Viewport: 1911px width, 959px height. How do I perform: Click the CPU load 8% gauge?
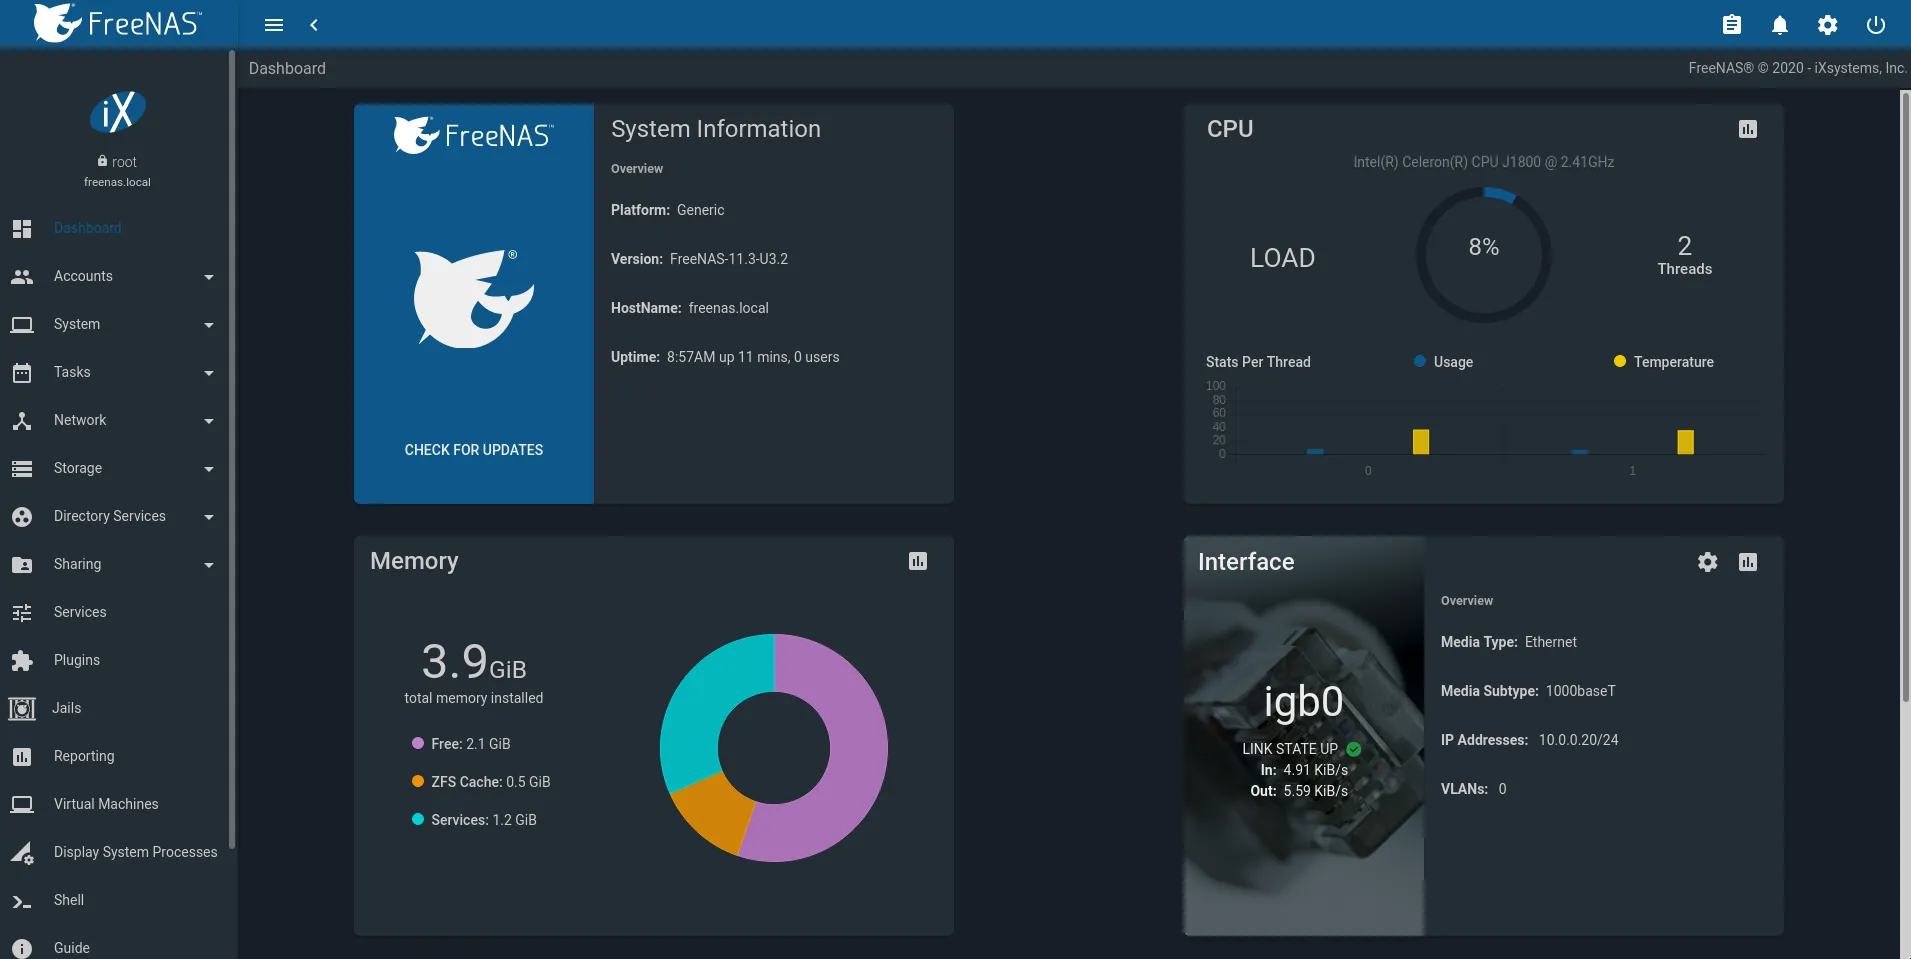1484,255
